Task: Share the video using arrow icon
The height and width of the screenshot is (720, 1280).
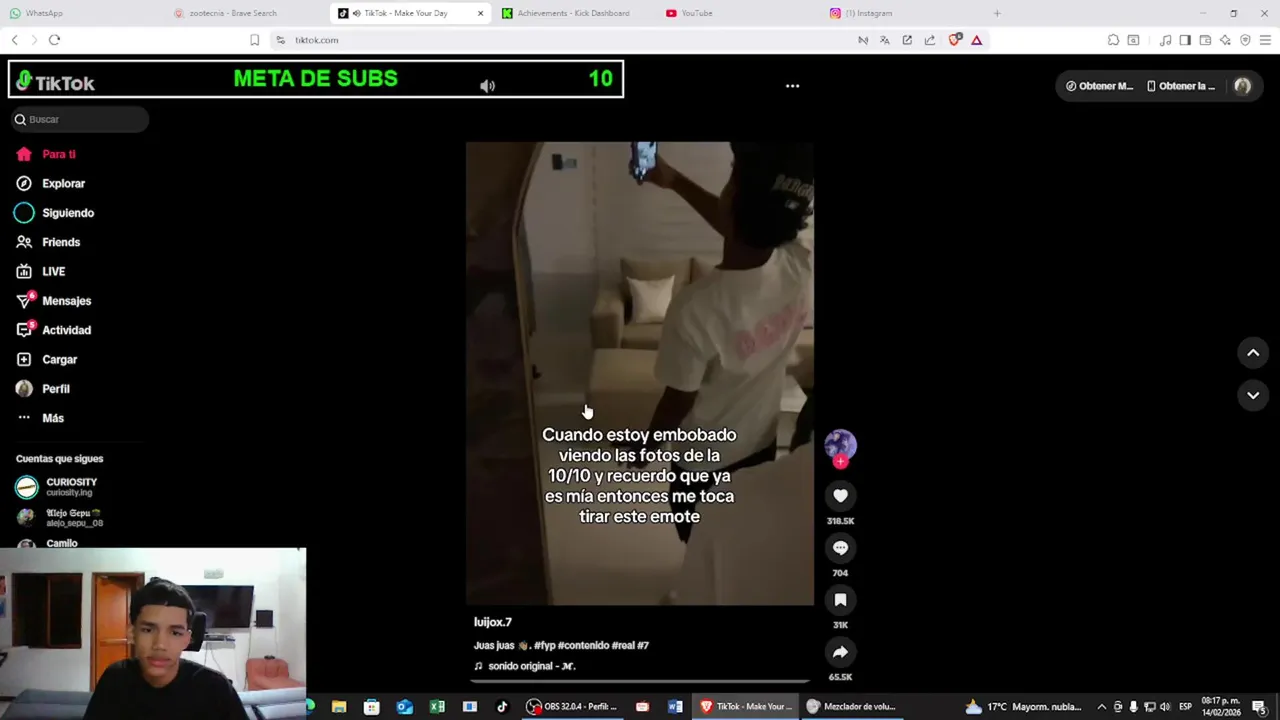Action: (840, 652)
